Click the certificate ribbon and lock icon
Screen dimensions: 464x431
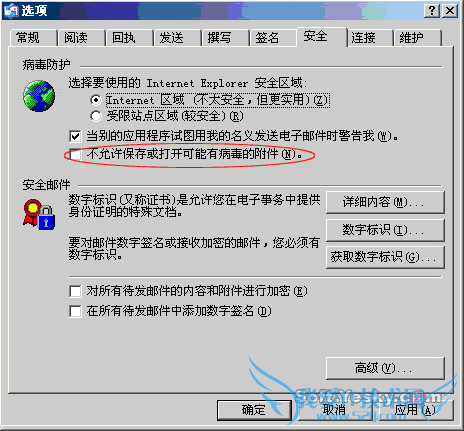39,215
